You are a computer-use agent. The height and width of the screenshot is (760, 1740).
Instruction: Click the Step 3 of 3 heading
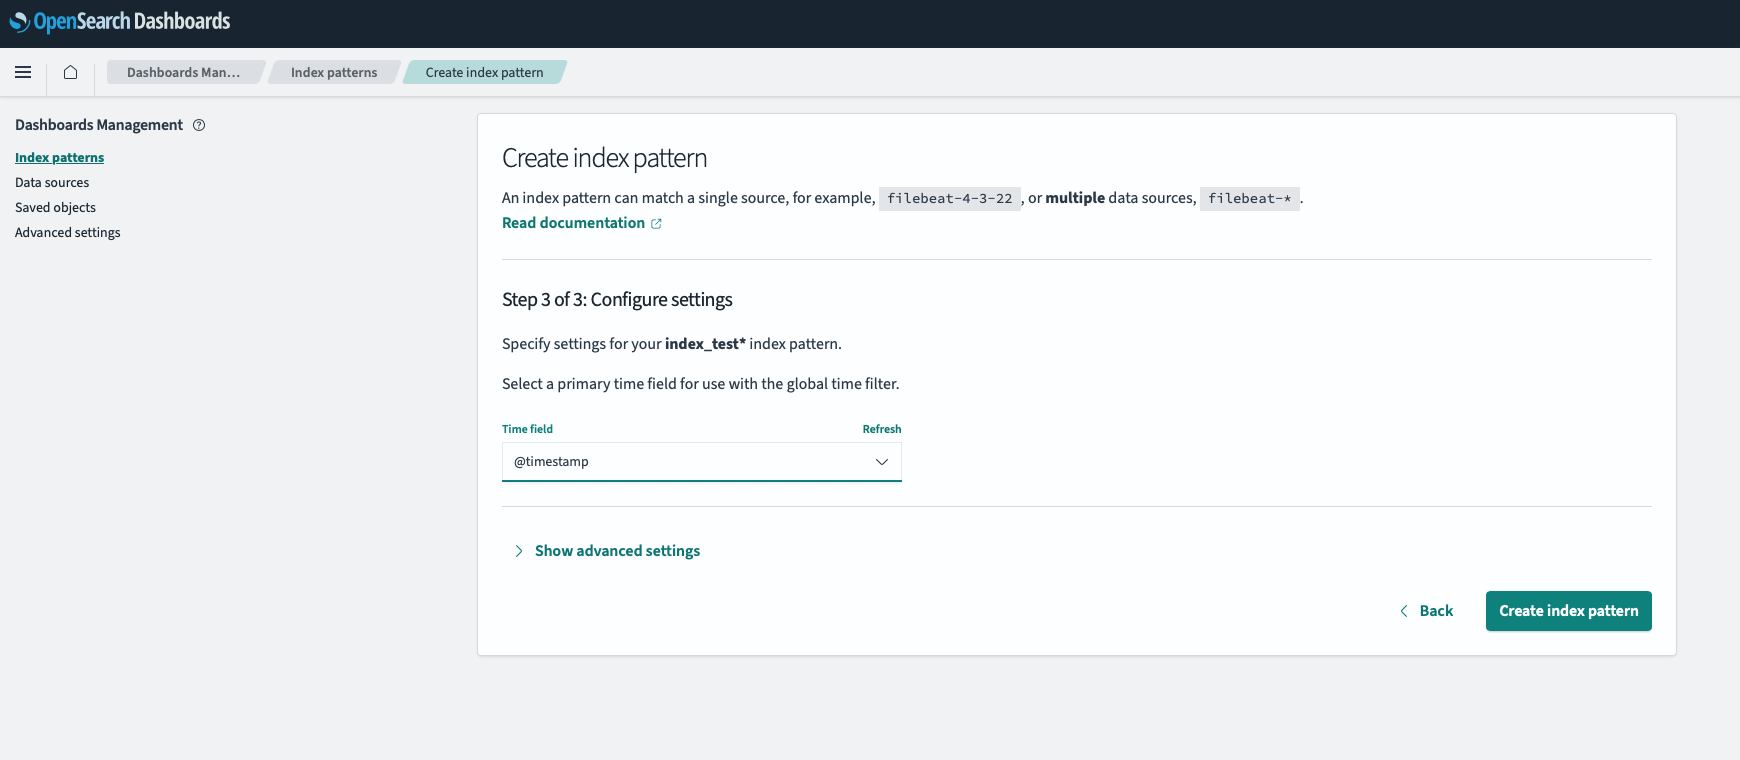click(617, 300)
